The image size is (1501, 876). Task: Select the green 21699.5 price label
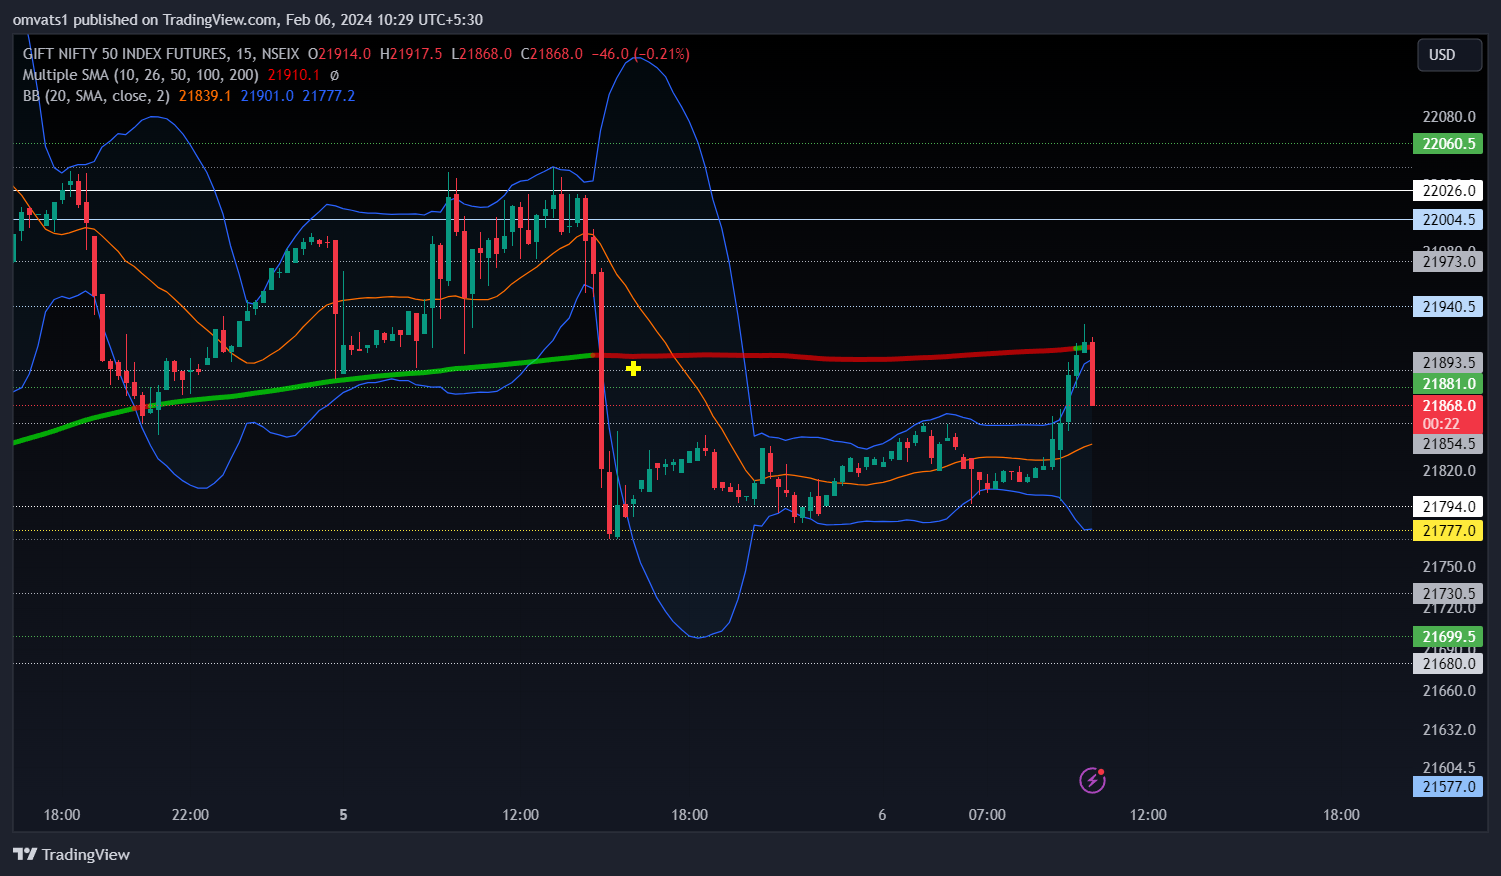[1448, 637]
